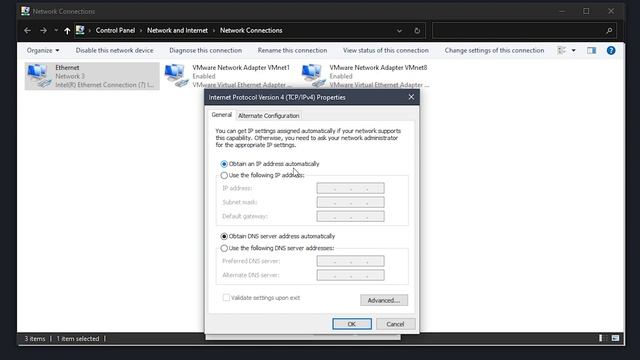This screenshot has width=640, height=360.
Task: Go up one folder level
Action: point(67,31)
